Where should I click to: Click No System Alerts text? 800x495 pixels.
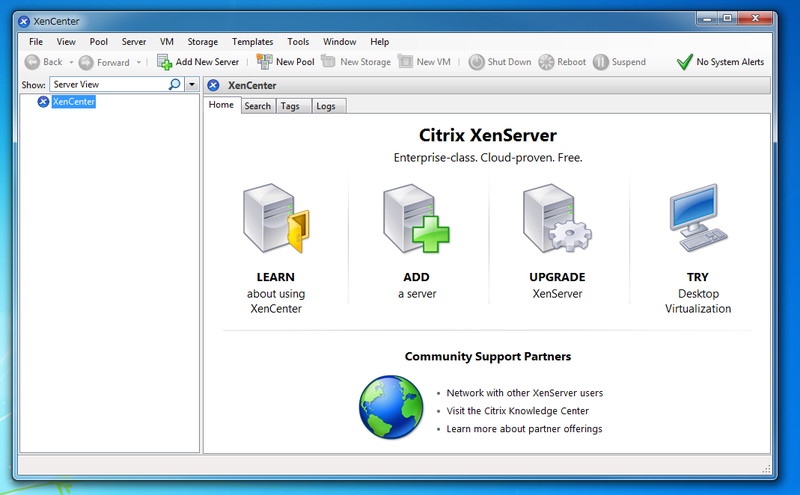730,62
